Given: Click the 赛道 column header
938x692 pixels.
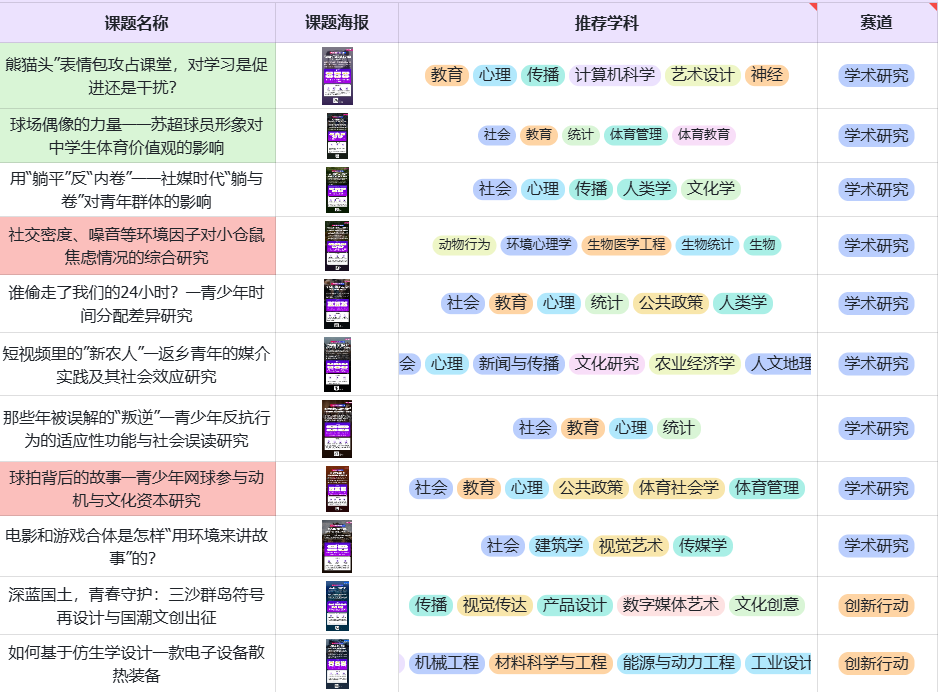Looking at the screenshot, I should click(x=877, y=20).
